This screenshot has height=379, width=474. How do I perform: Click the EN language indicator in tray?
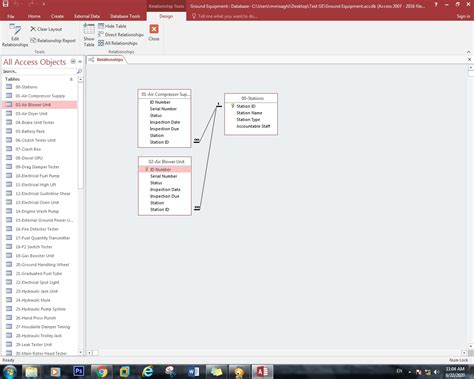click(x=399, y=371)
